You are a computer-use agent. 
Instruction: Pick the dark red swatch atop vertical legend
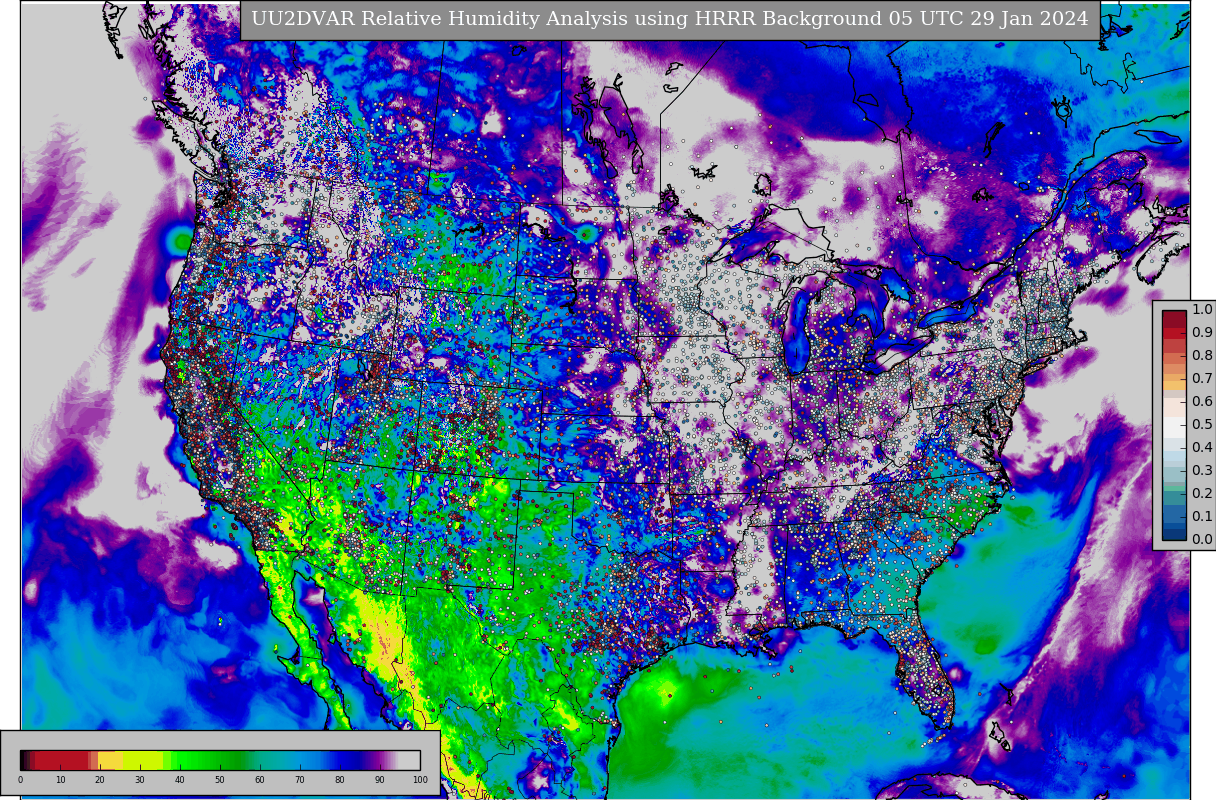pyautogui.click(x=1174, y=319)
